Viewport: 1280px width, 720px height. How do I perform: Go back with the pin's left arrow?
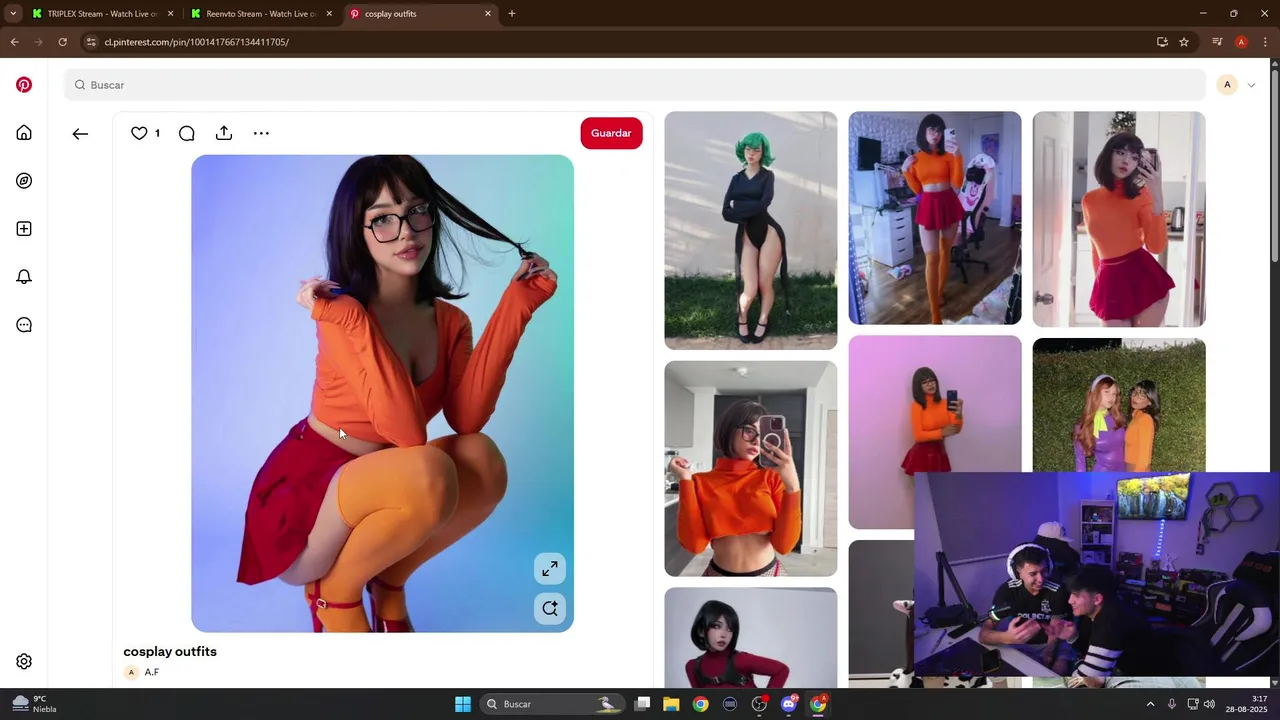tap(80, 133)
